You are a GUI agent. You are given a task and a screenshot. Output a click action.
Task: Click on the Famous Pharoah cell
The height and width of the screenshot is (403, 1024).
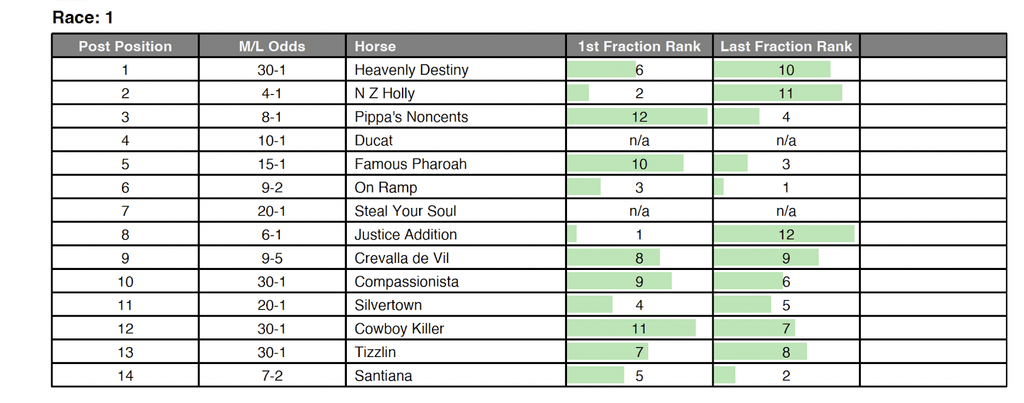[410, 164]
